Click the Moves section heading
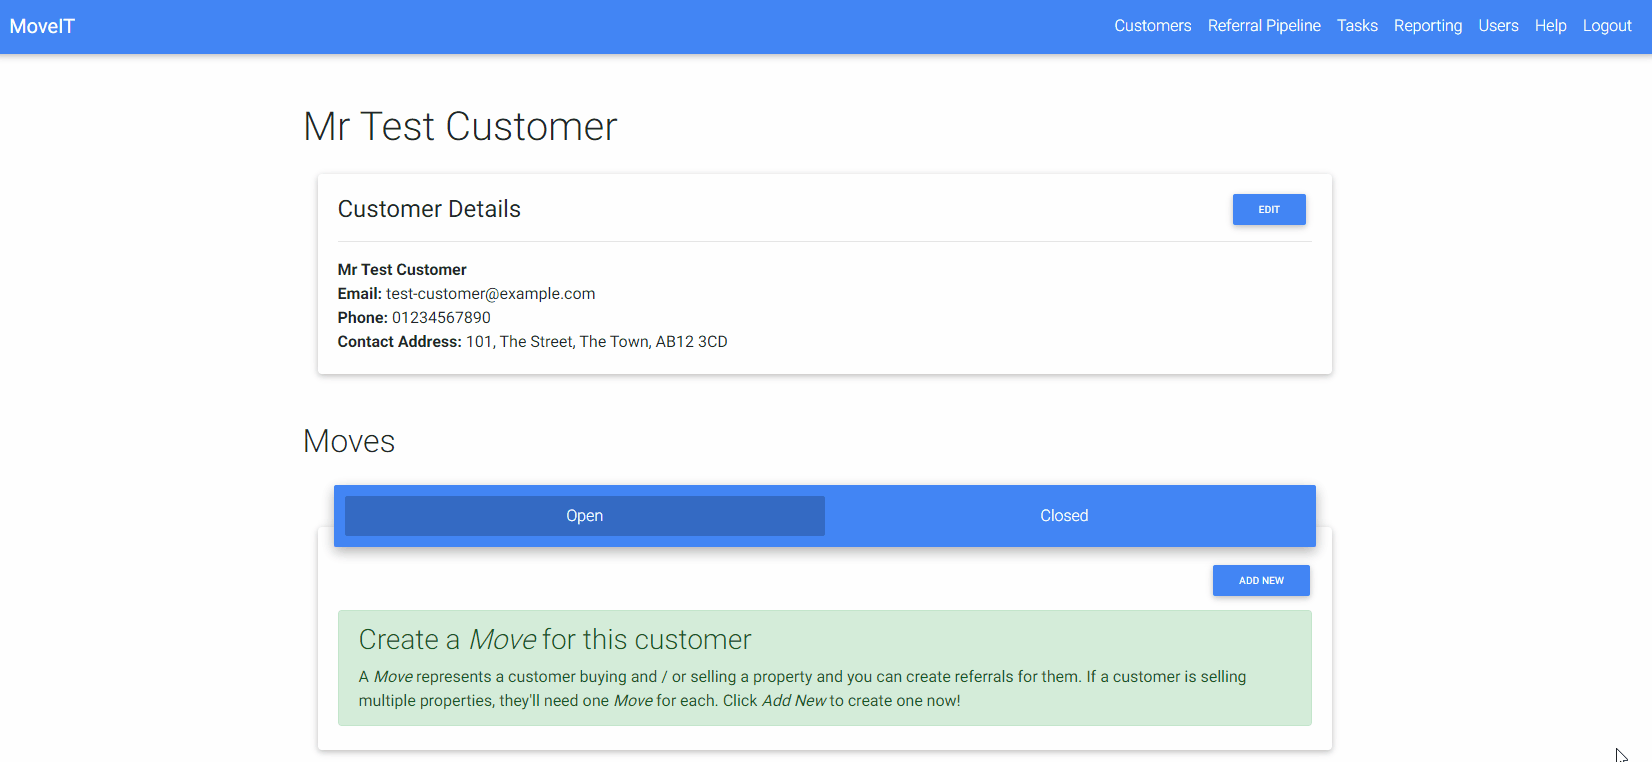Viewport: 1652px width, 762px height. click(349, 441)
